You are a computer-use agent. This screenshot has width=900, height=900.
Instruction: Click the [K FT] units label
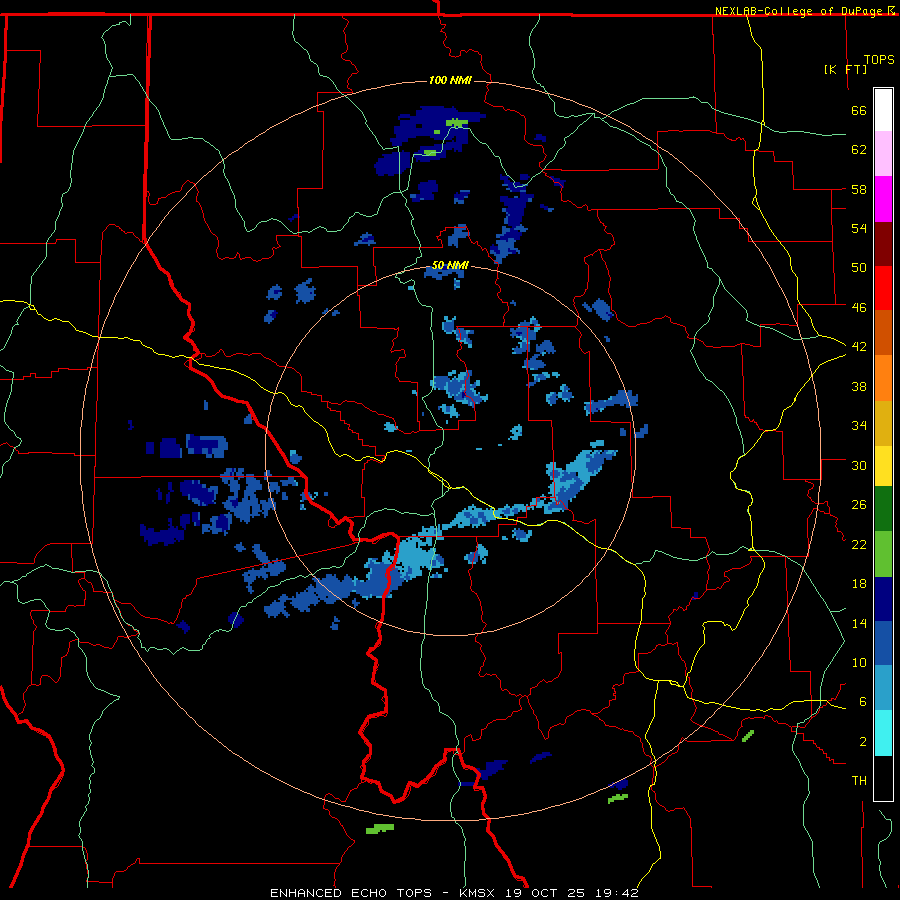coord(845,69)
